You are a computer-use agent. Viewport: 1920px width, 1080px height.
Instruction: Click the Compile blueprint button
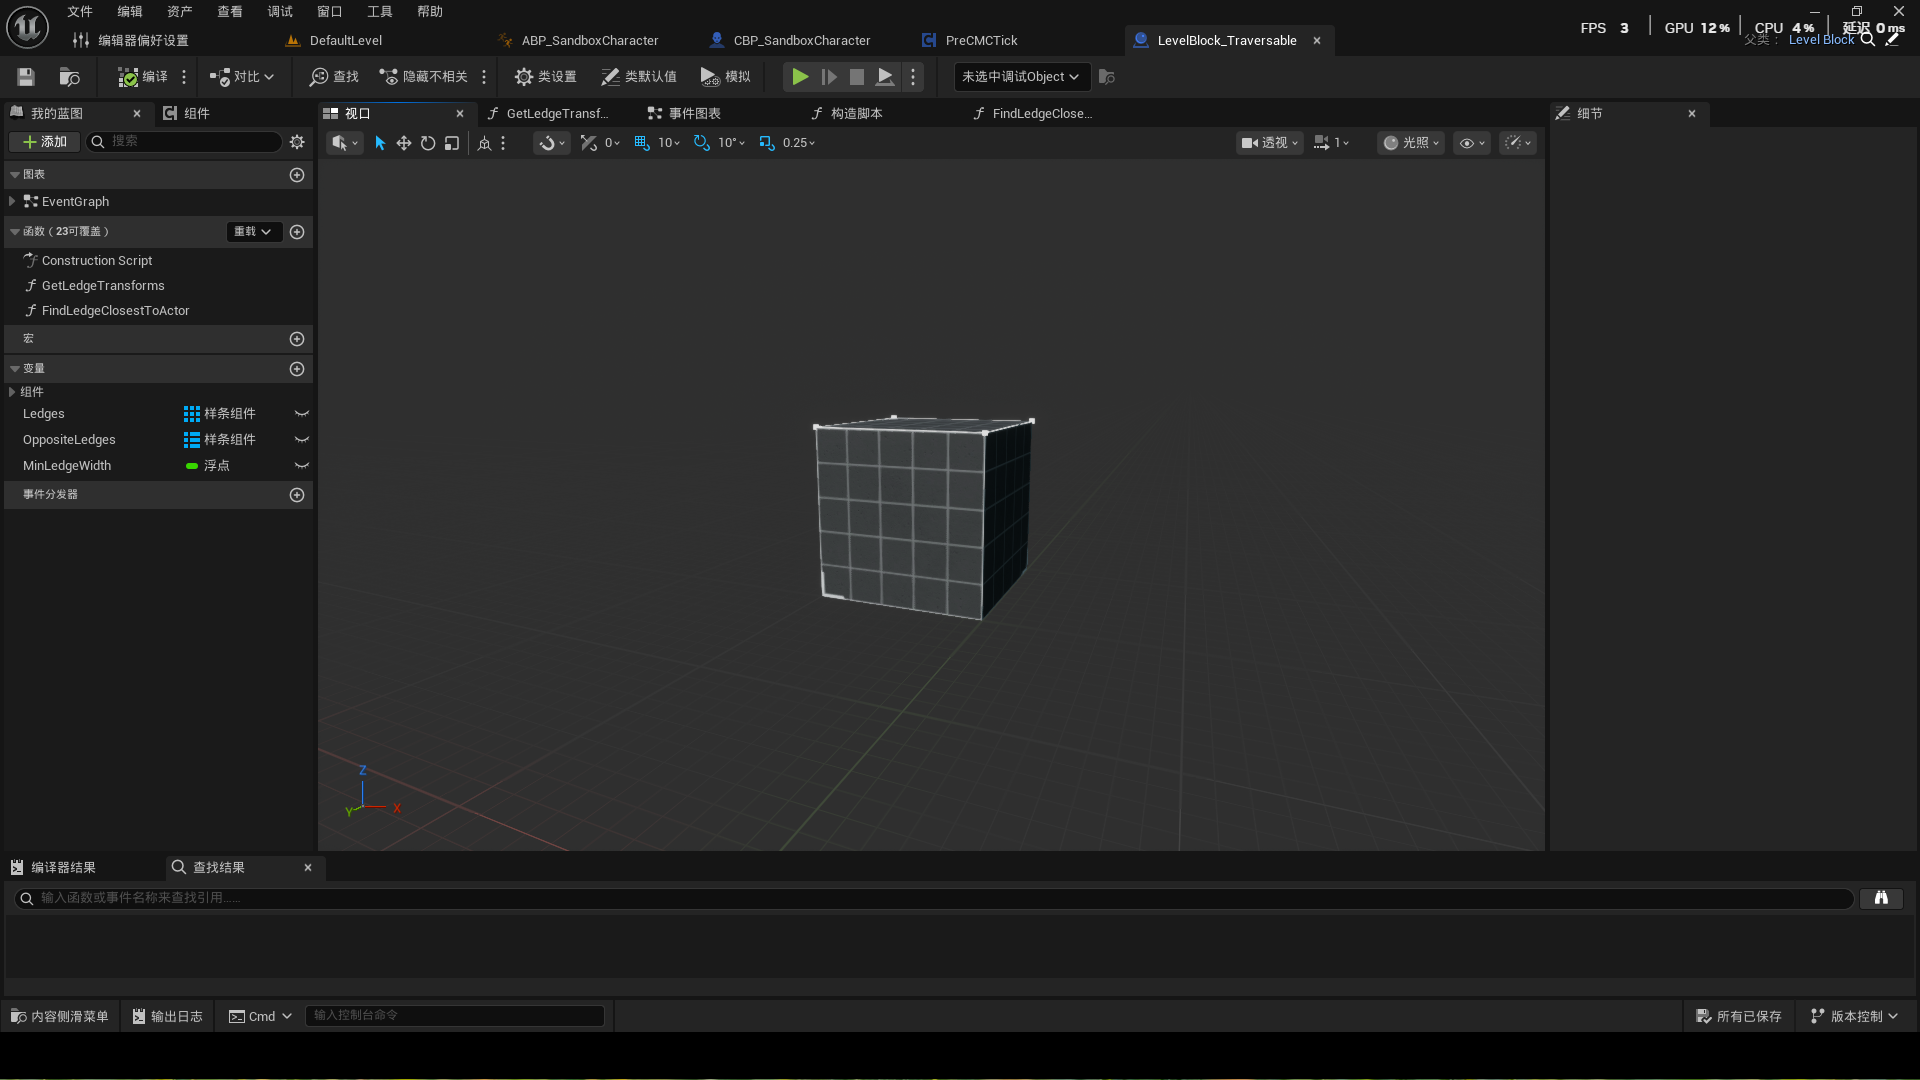coord(142,77)
